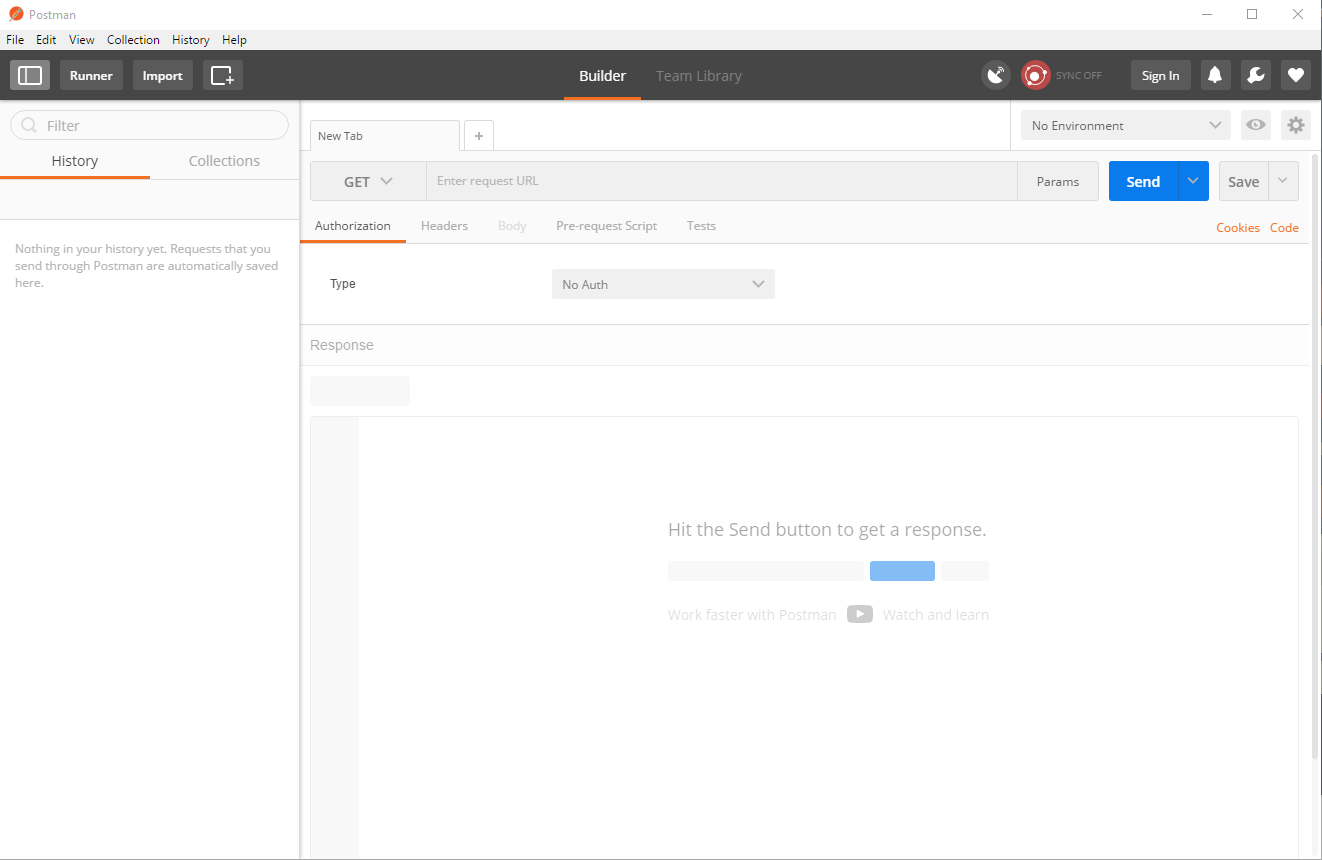This screenshot has width=1322, height=860.
Task: Open the No Auth type dropdown
Action: [x=663, y=284]
